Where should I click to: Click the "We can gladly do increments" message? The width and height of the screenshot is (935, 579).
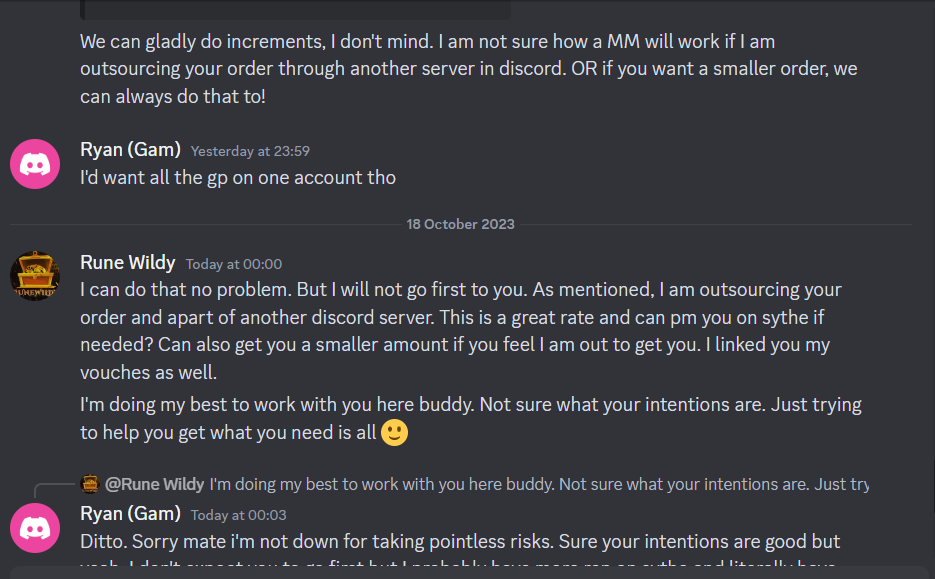(428, 70)
